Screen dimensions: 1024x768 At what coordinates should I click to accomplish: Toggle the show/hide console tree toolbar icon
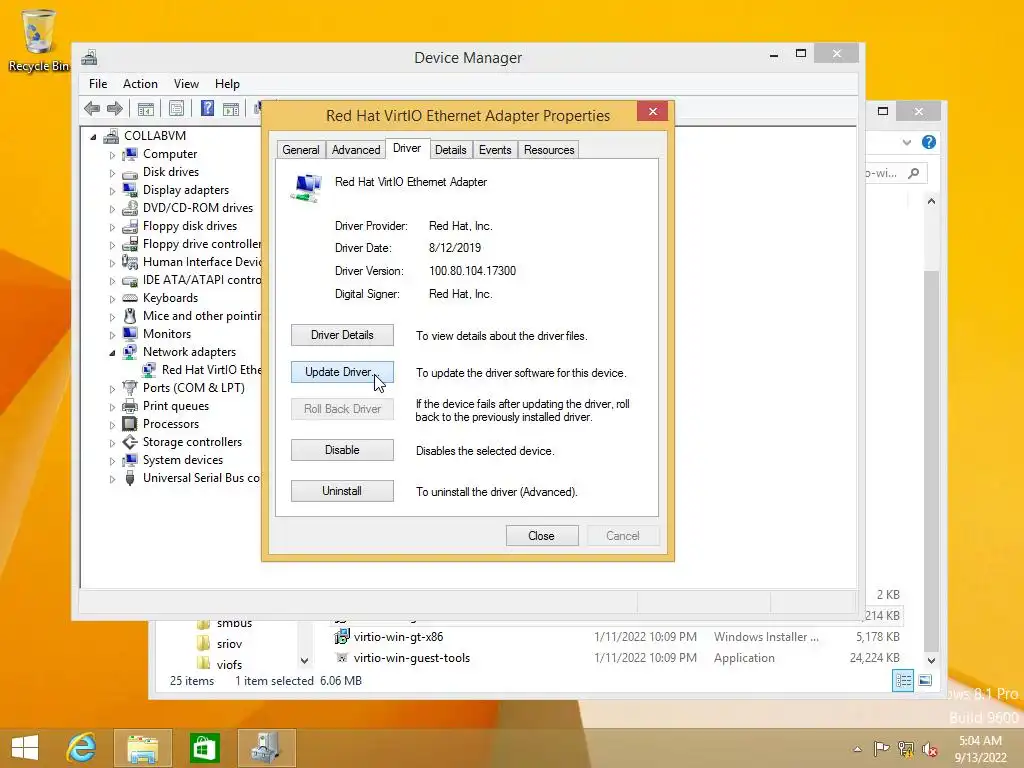tap(146, 109)
